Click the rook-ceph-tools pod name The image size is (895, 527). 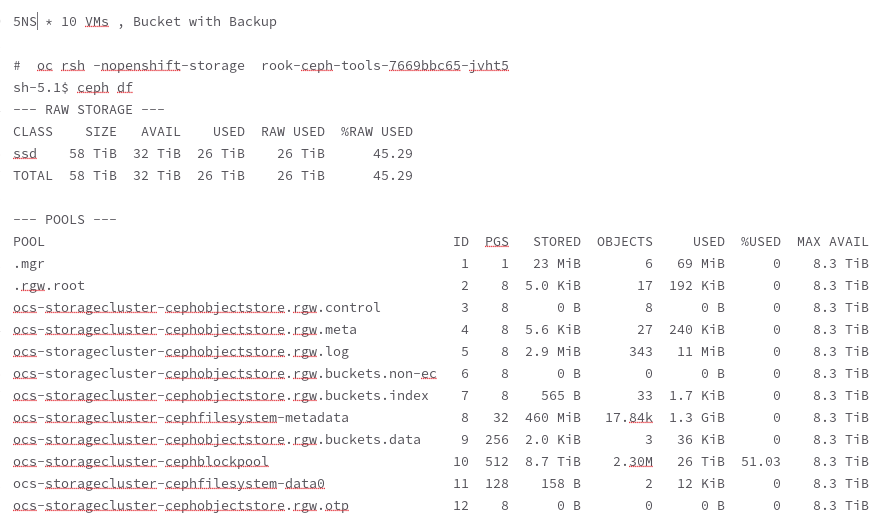point(385,65)
